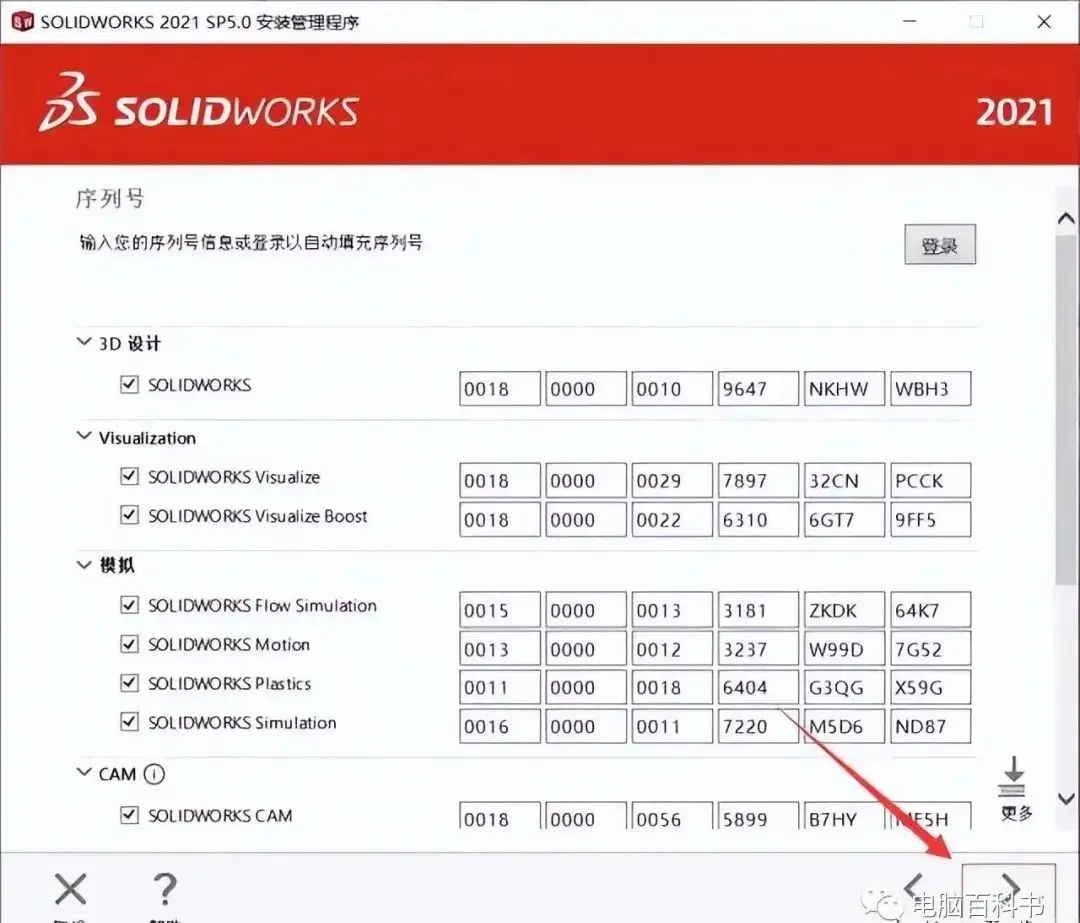Click the SOLIDWORKS logo in the red banner
The width and height of the screenshot is (1080, 923).
point(199,103)
